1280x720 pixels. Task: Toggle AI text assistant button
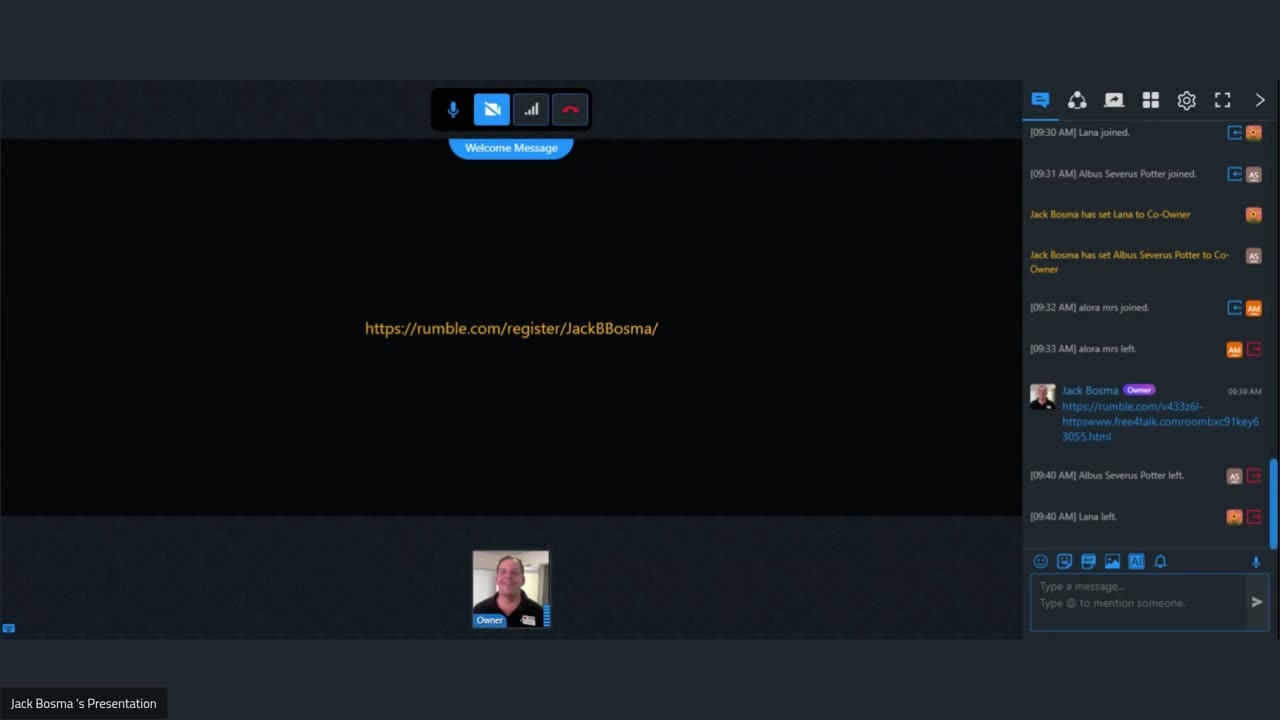[1136, 562]
